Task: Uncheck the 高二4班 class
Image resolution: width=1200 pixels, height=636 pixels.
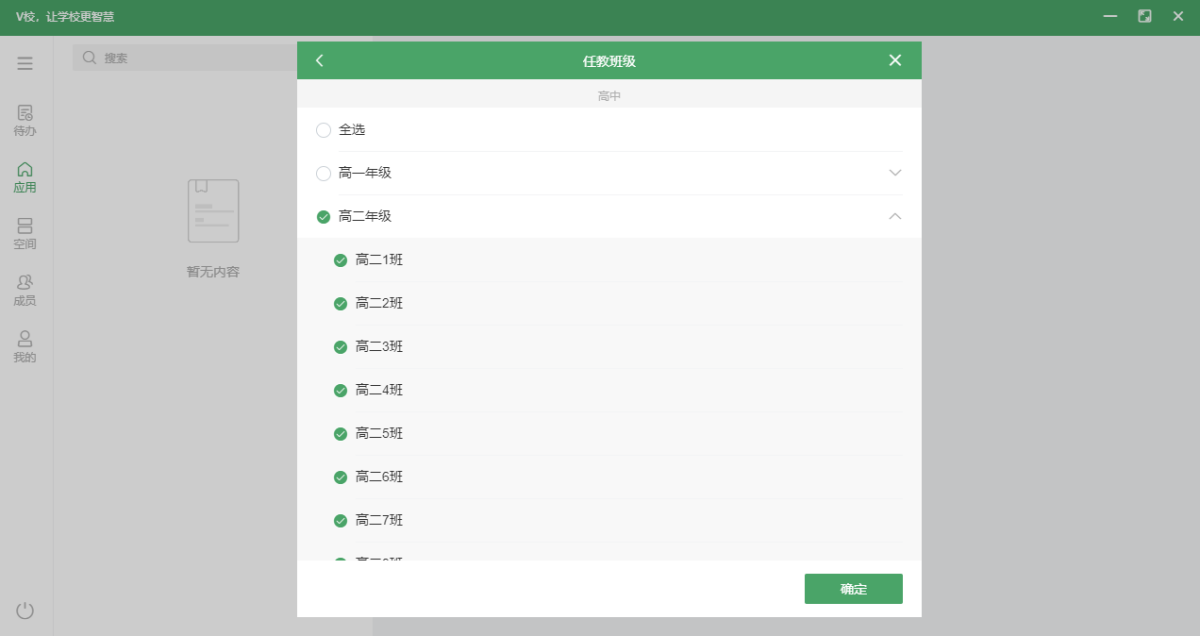Action: click(340, 390)
